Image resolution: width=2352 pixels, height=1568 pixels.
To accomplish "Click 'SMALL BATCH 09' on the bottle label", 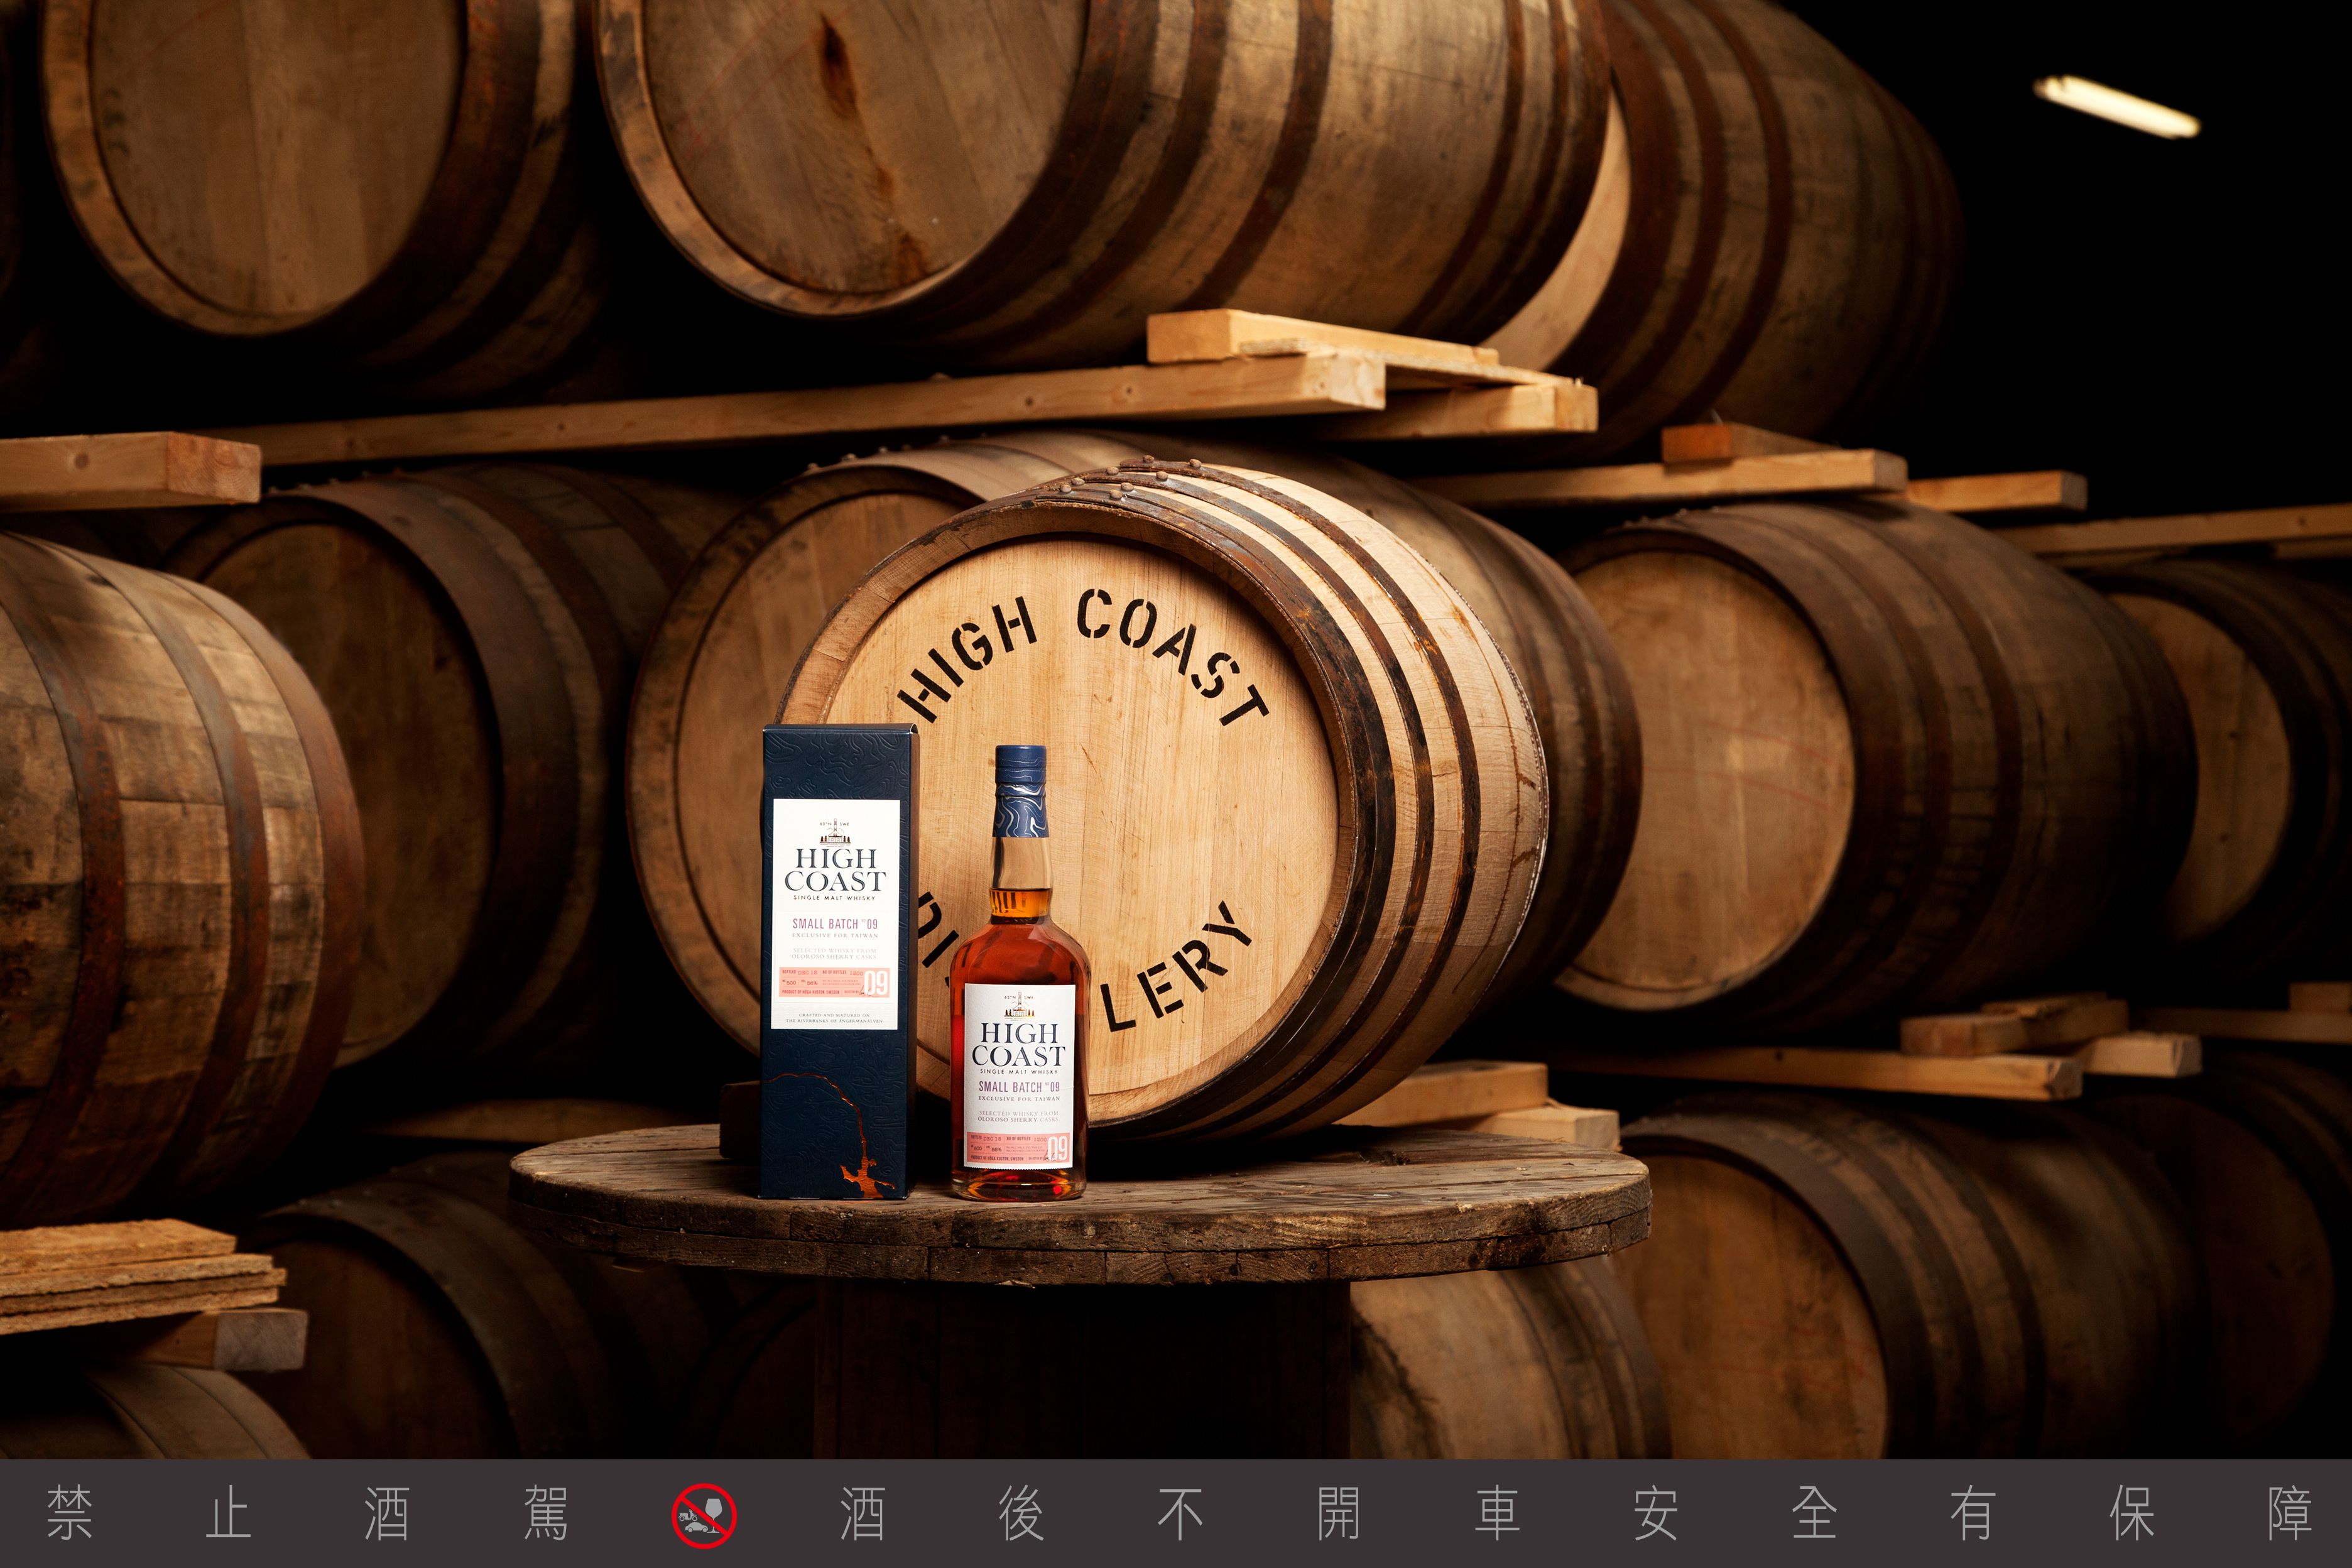I will (x=1019, y=1086).
